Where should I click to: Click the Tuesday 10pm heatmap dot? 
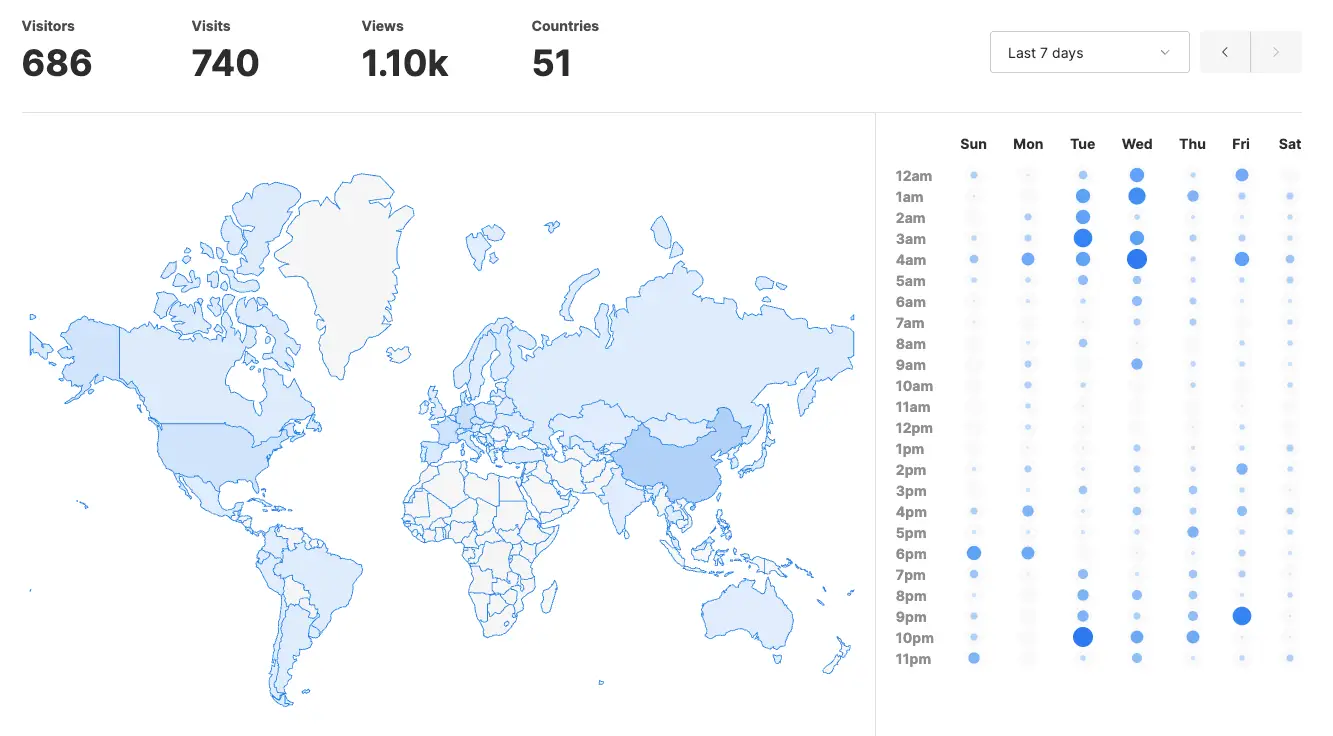1082,637
